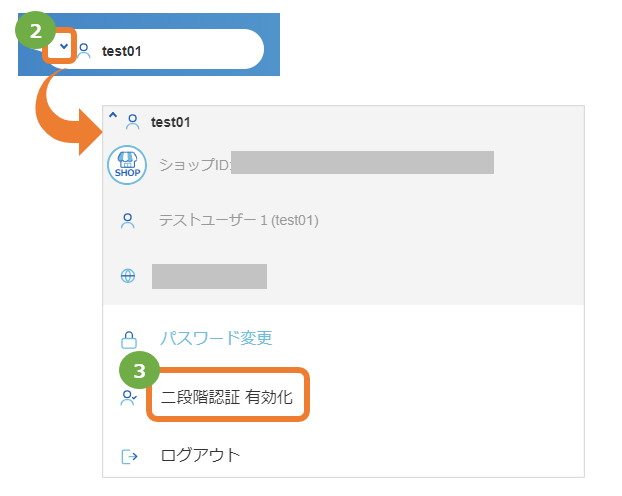Click テストユーザー１ (test01) text

click(239, 220)
